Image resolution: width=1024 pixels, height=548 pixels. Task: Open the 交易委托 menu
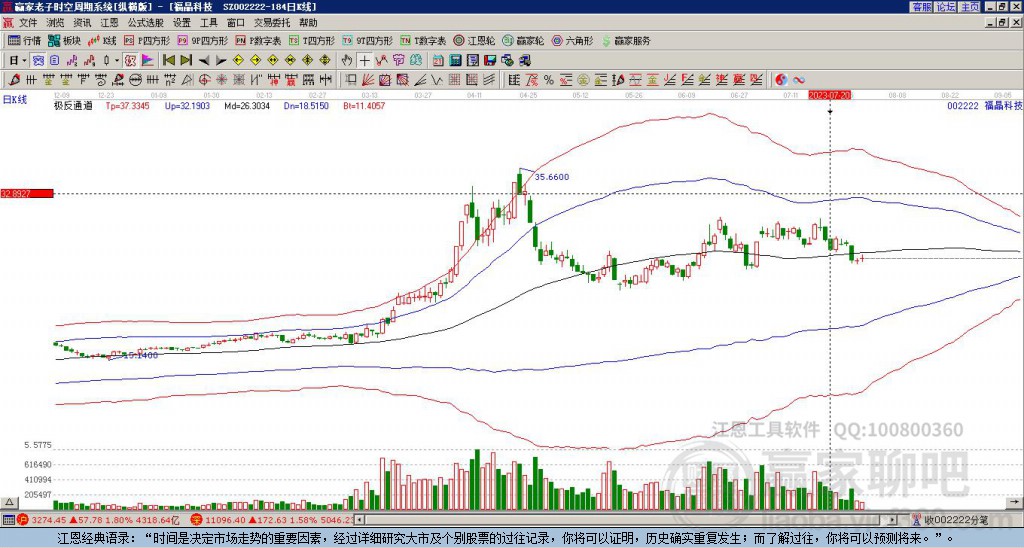coord(272,23)
